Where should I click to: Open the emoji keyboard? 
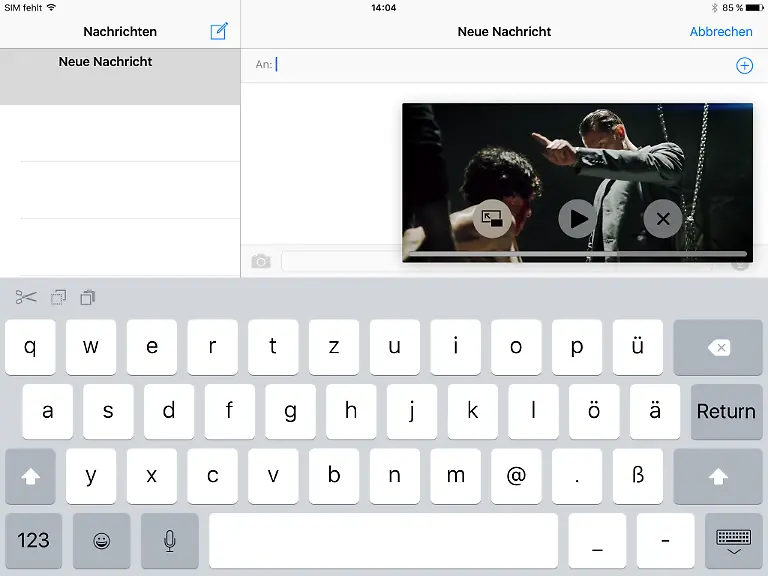pyautogui.click(x=101, y=541)
